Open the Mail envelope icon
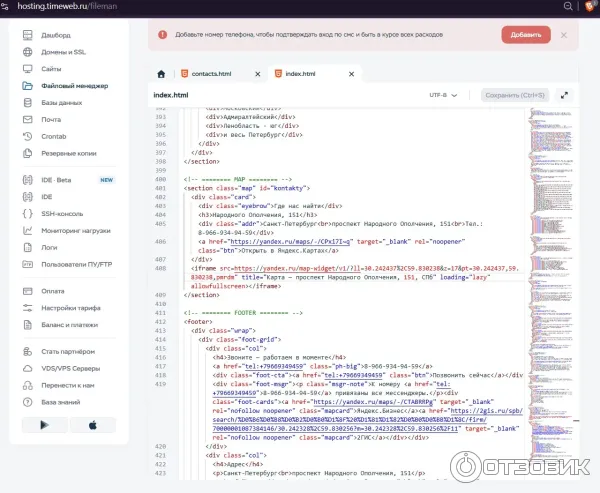Image resolution: width=600 pixels, height=493 pixels. (28, 119)
